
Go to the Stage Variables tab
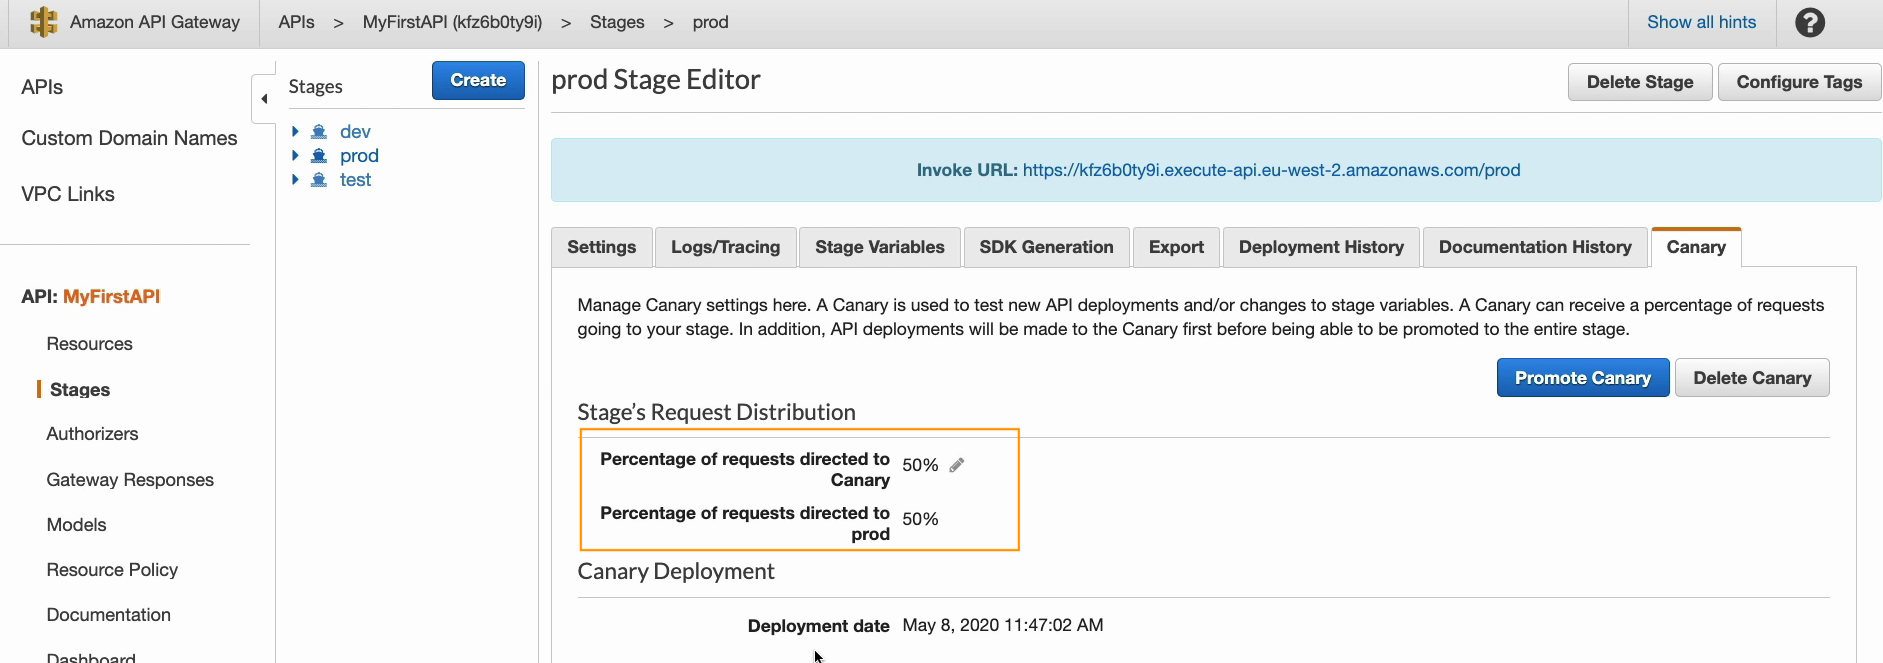[x=880, y=247]
